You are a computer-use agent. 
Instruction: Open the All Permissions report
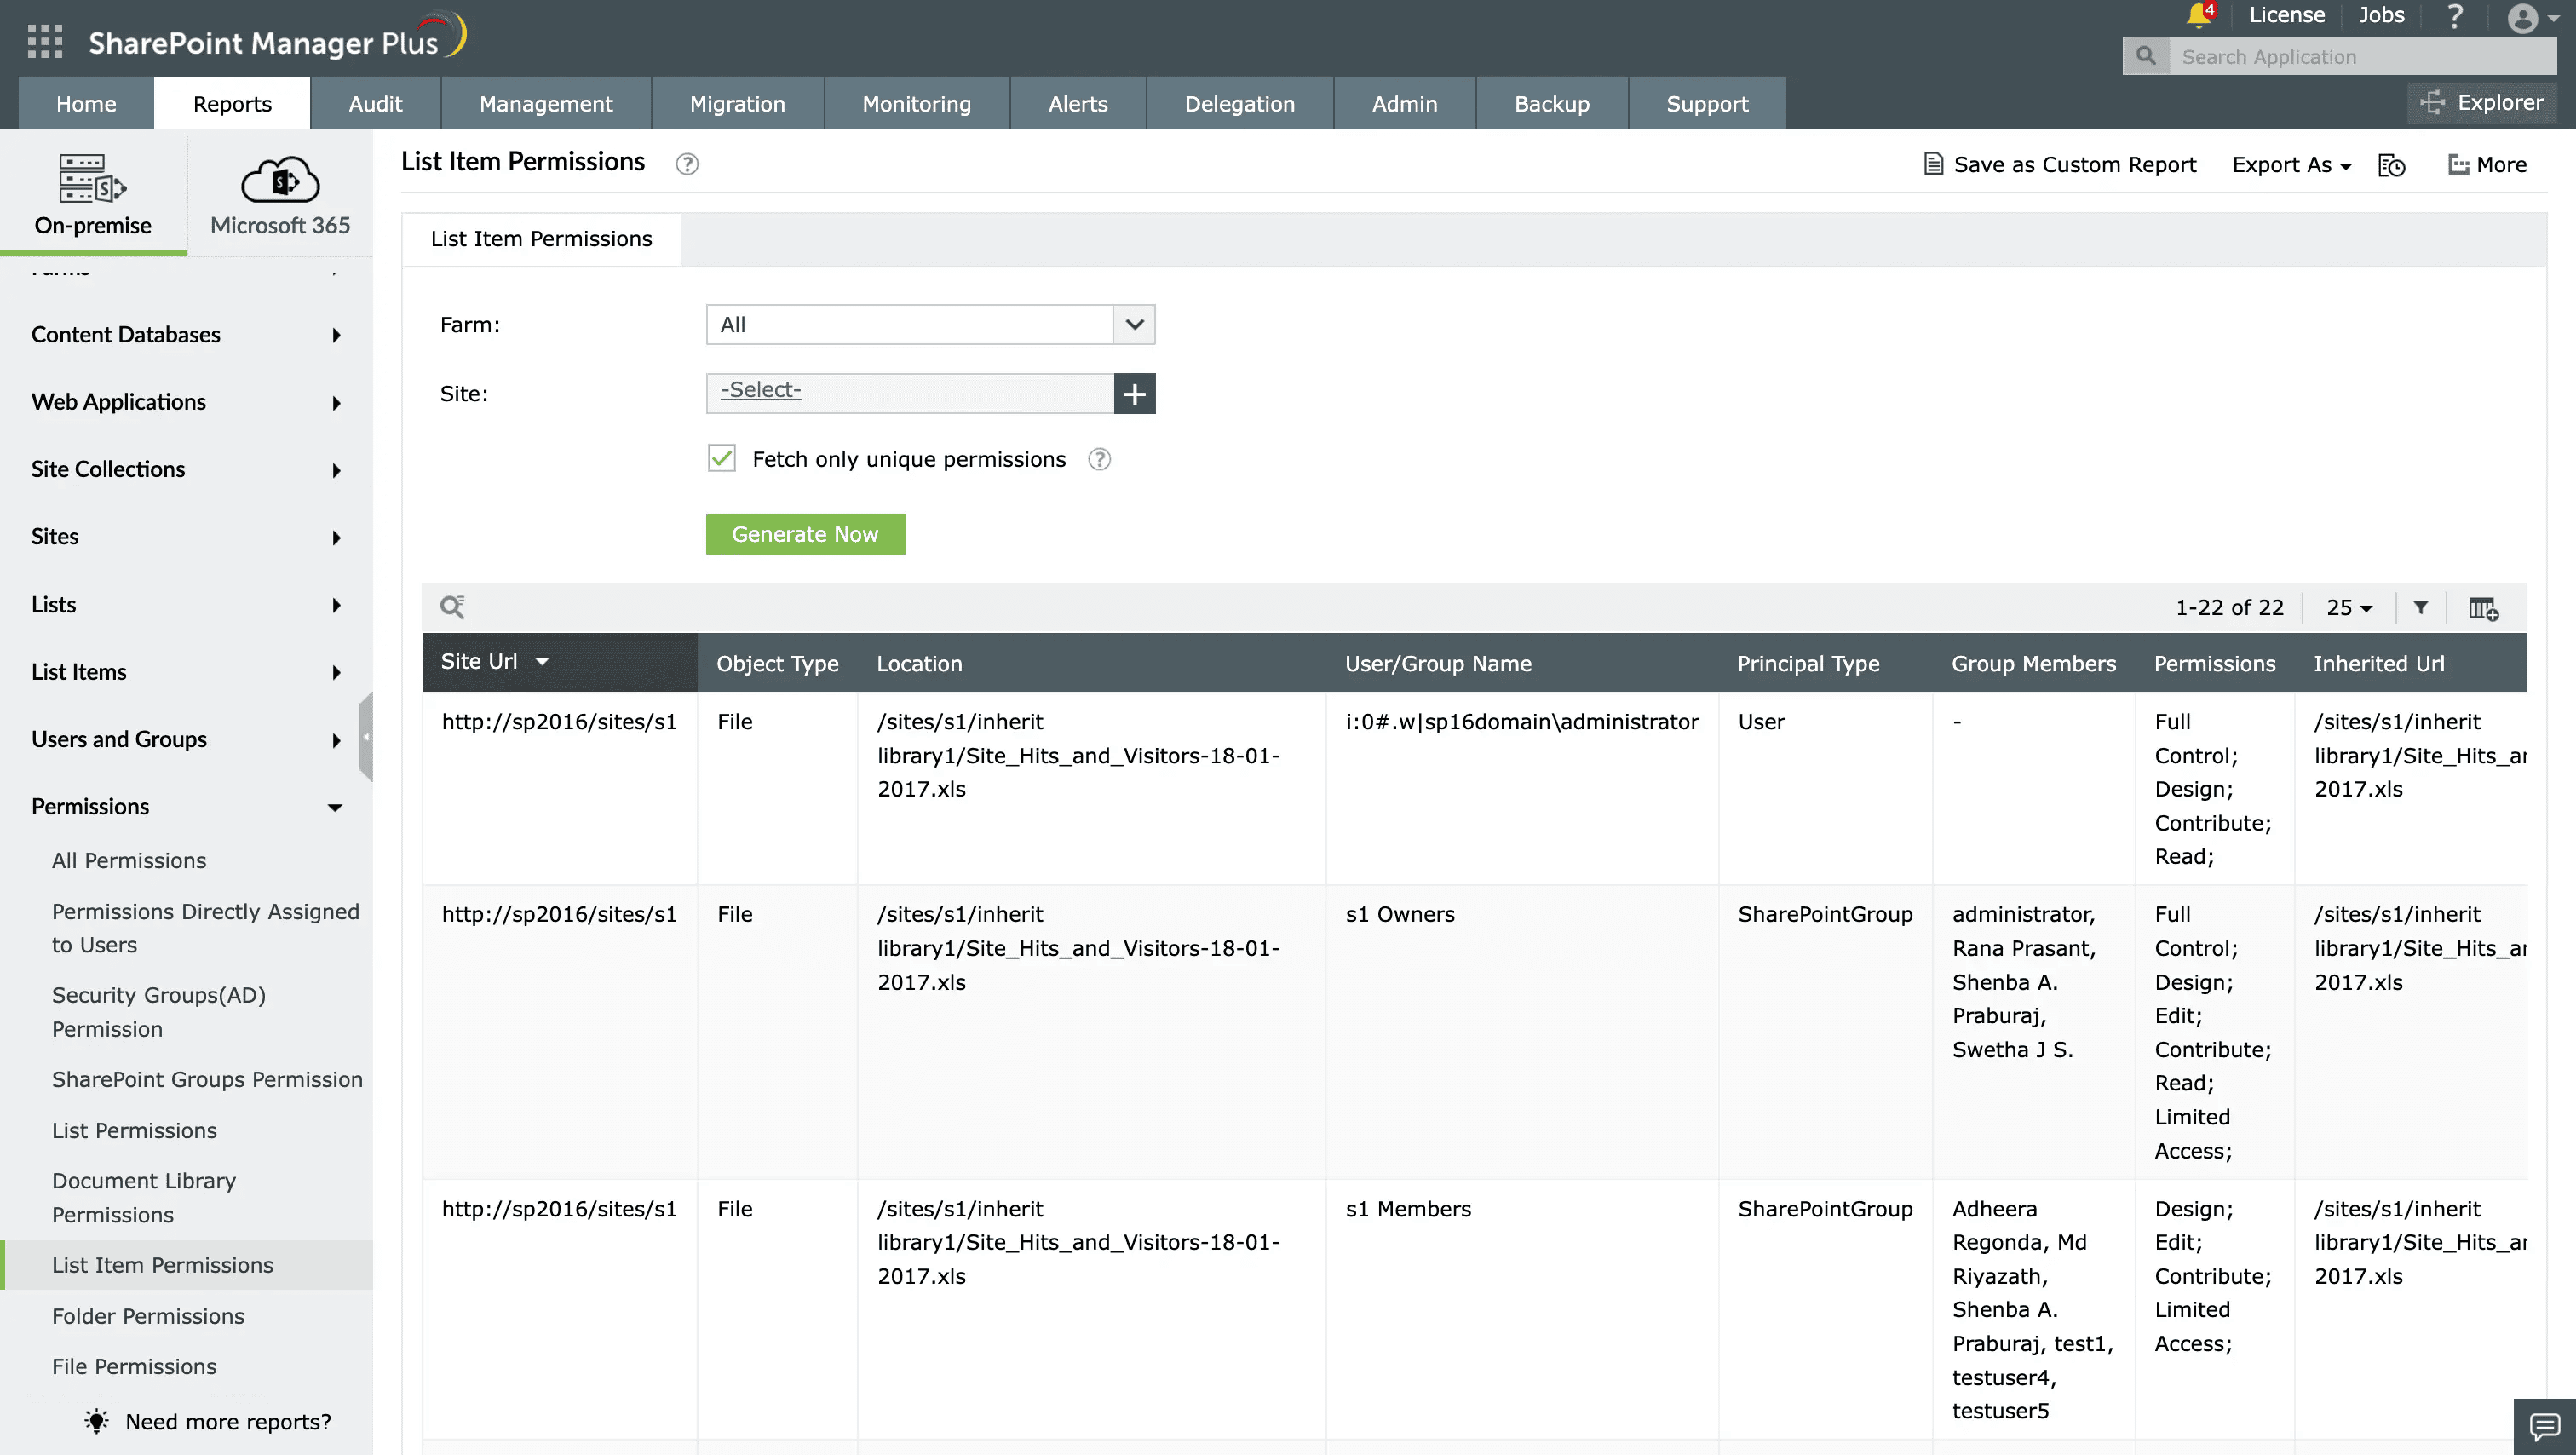(129, 861)
